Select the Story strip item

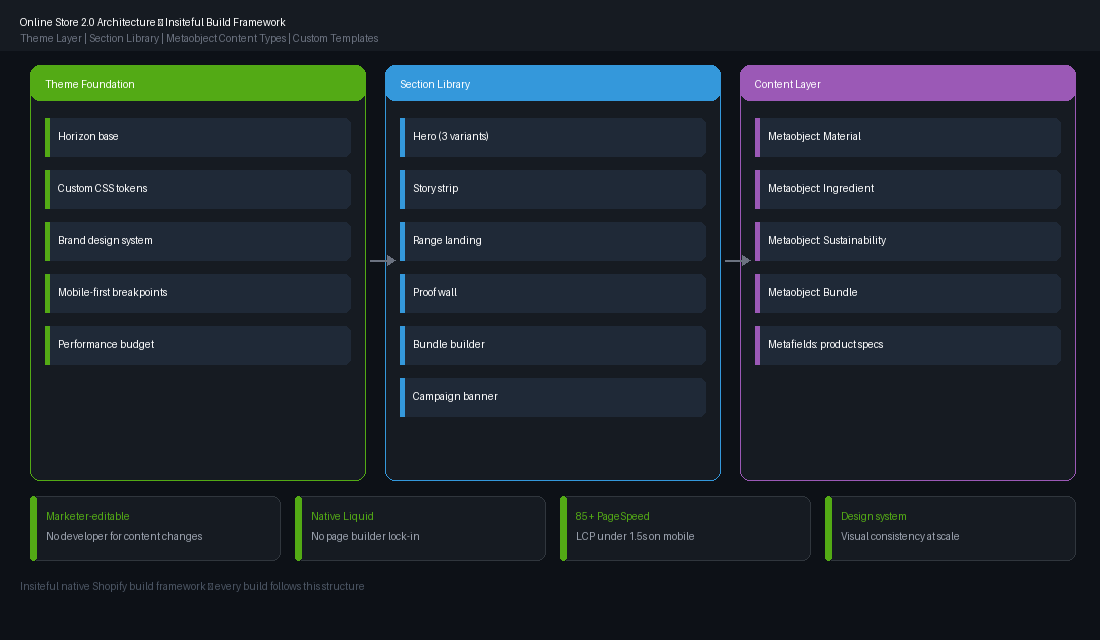click(553, 189)
